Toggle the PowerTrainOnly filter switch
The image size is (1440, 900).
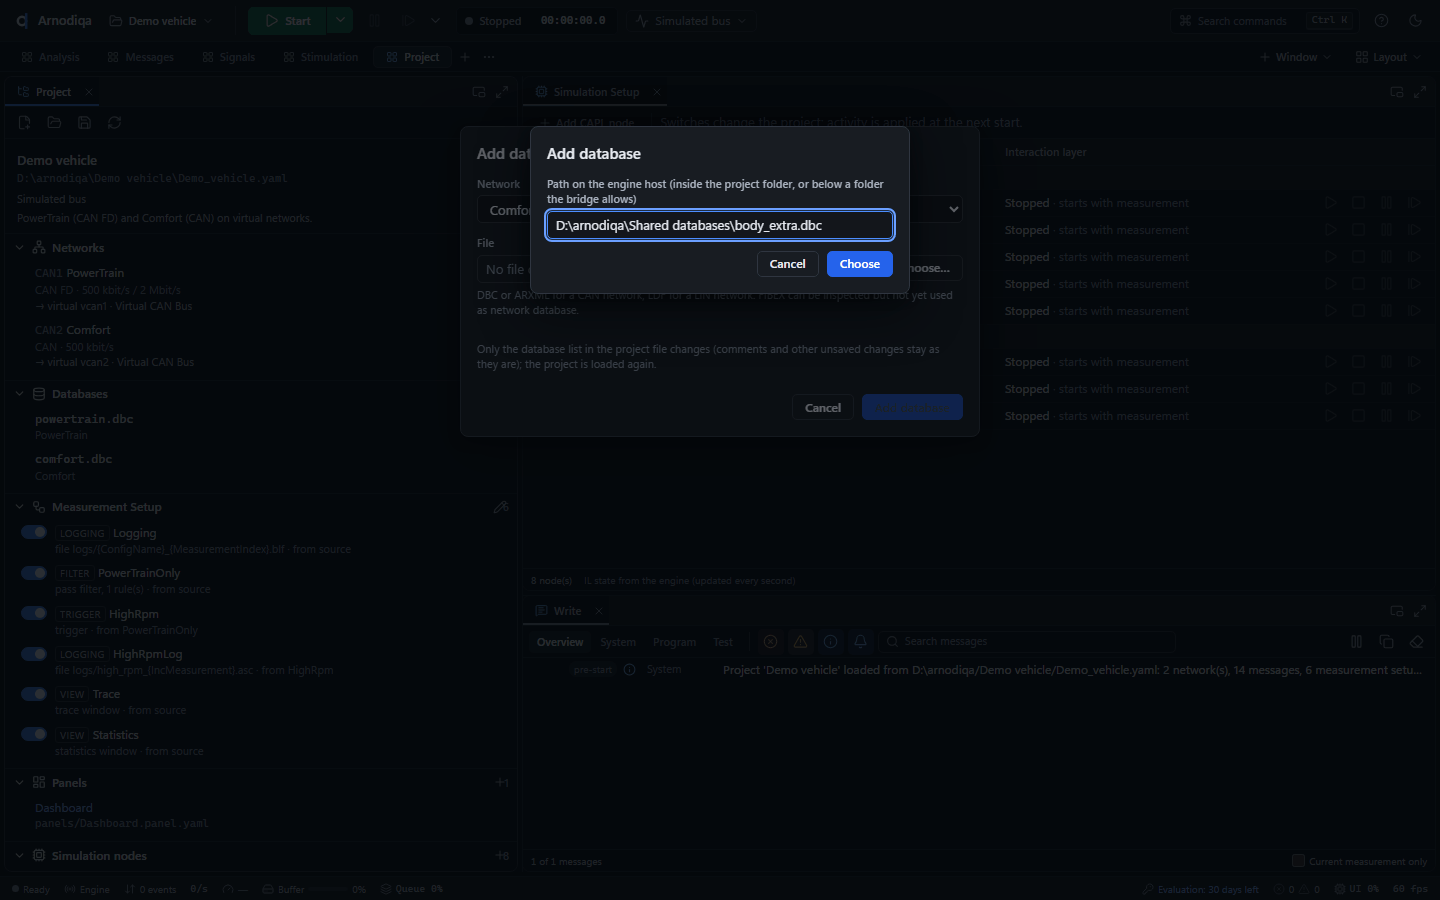[34, 573]
